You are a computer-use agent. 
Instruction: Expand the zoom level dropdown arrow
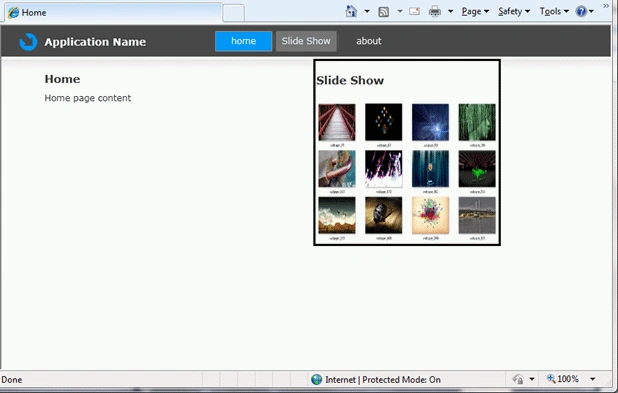(x=592, y=379)
